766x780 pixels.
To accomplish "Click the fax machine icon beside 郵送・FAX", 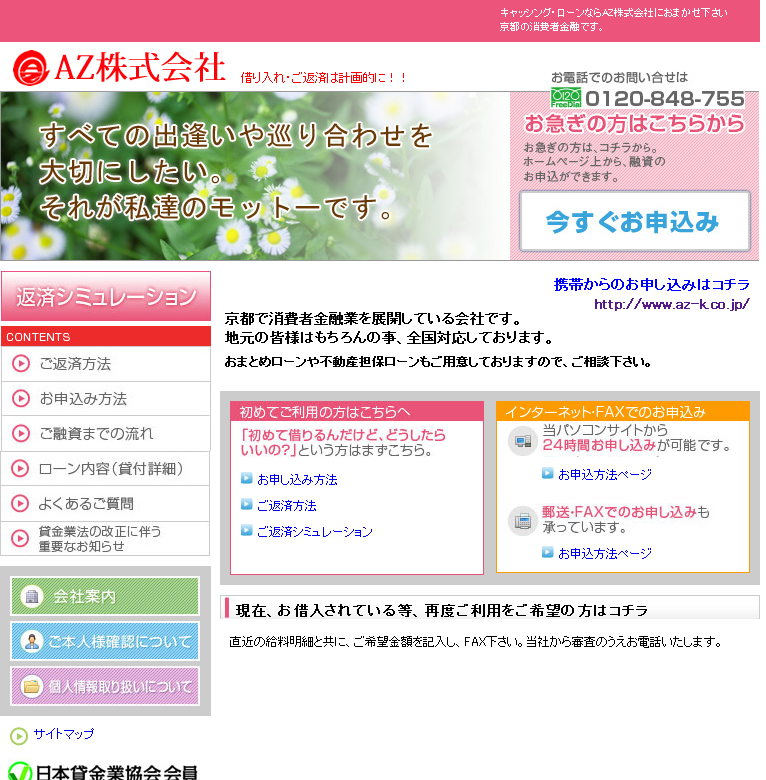I will coord(523,521).
